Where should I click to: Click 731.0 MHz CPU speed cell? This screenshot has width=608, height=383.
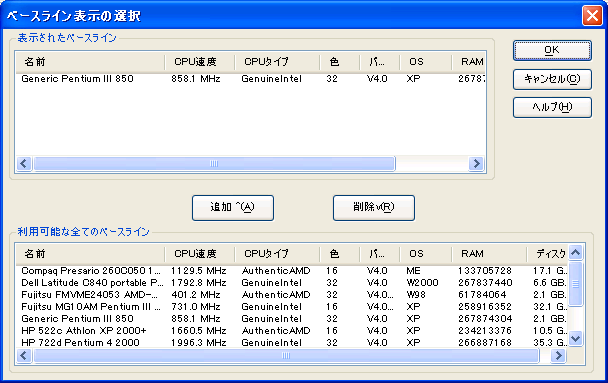tap(196, 307)
